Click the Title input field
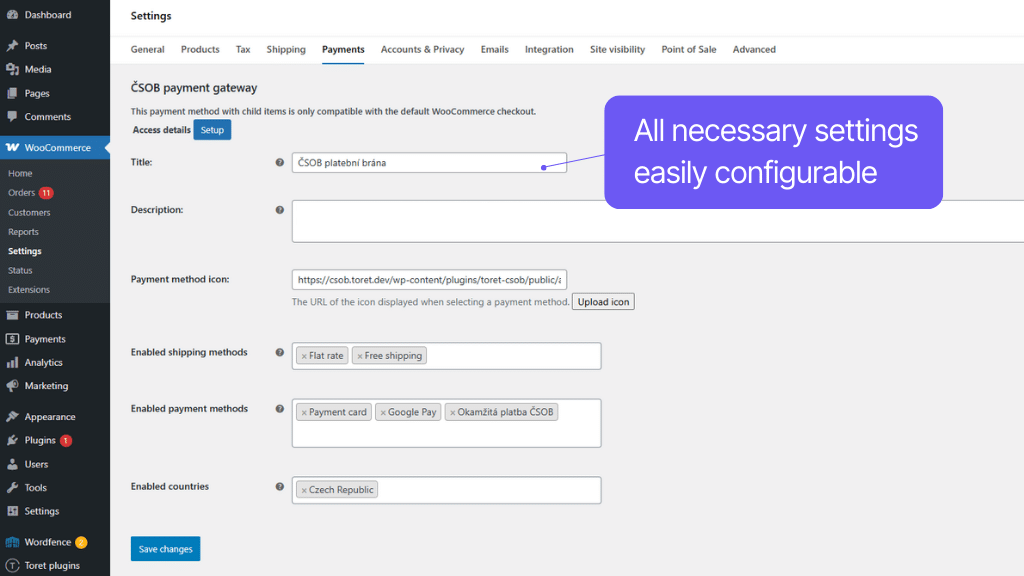 click(x=429, y=163)
